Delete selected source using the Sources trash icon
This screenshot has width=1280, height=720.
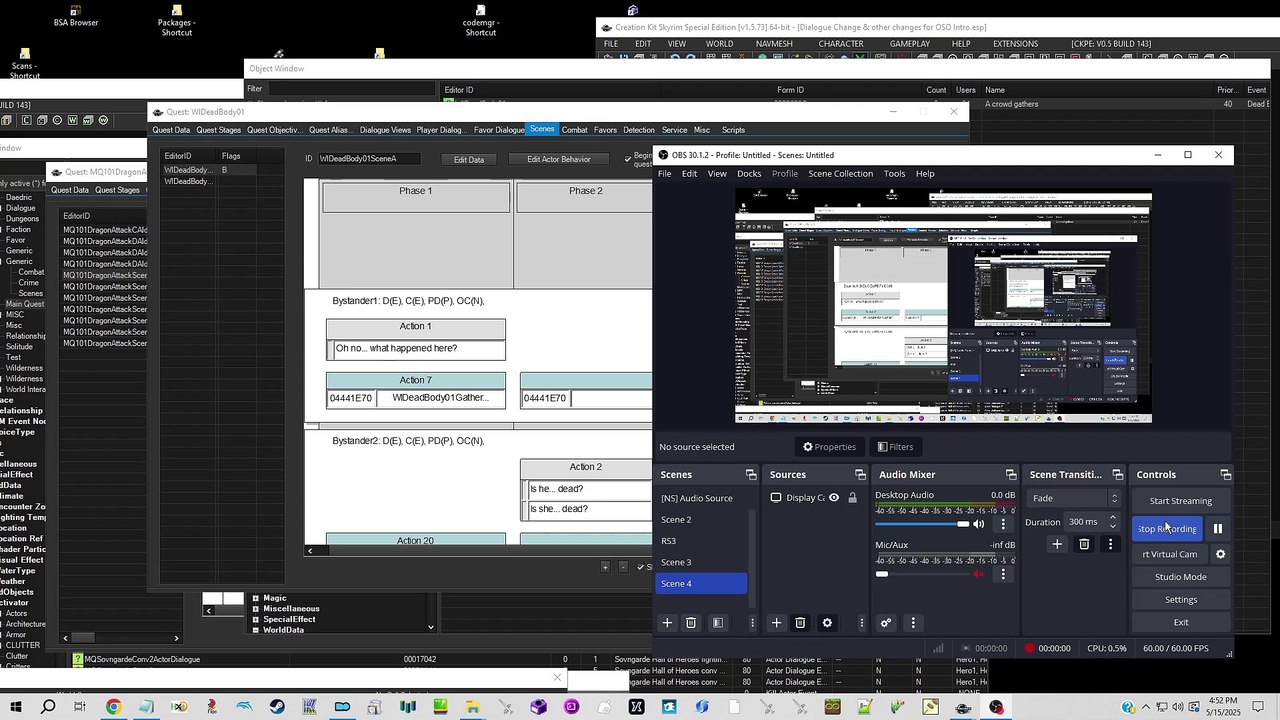click(x=800, y=623)
